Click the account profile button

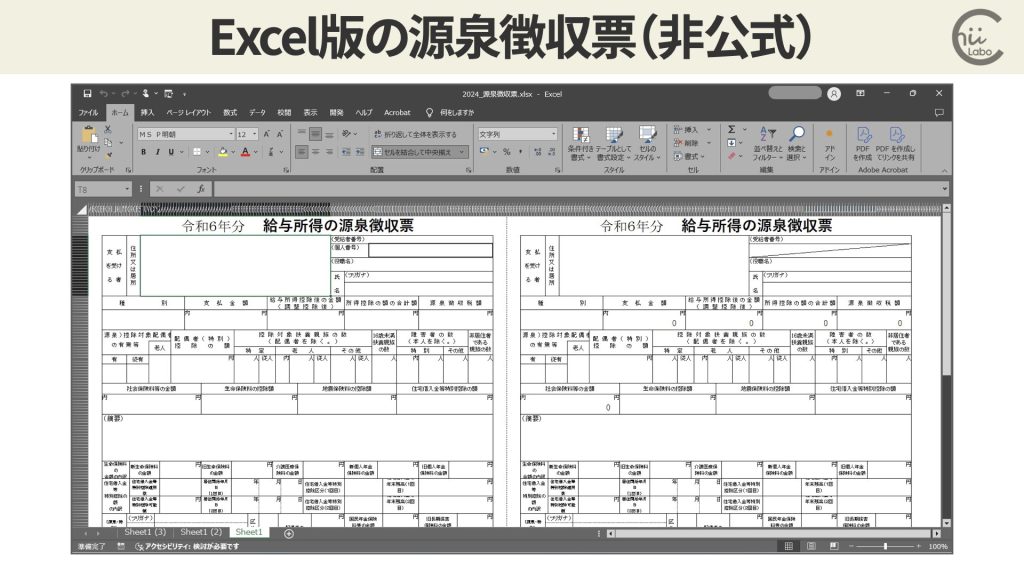[834, 94]
